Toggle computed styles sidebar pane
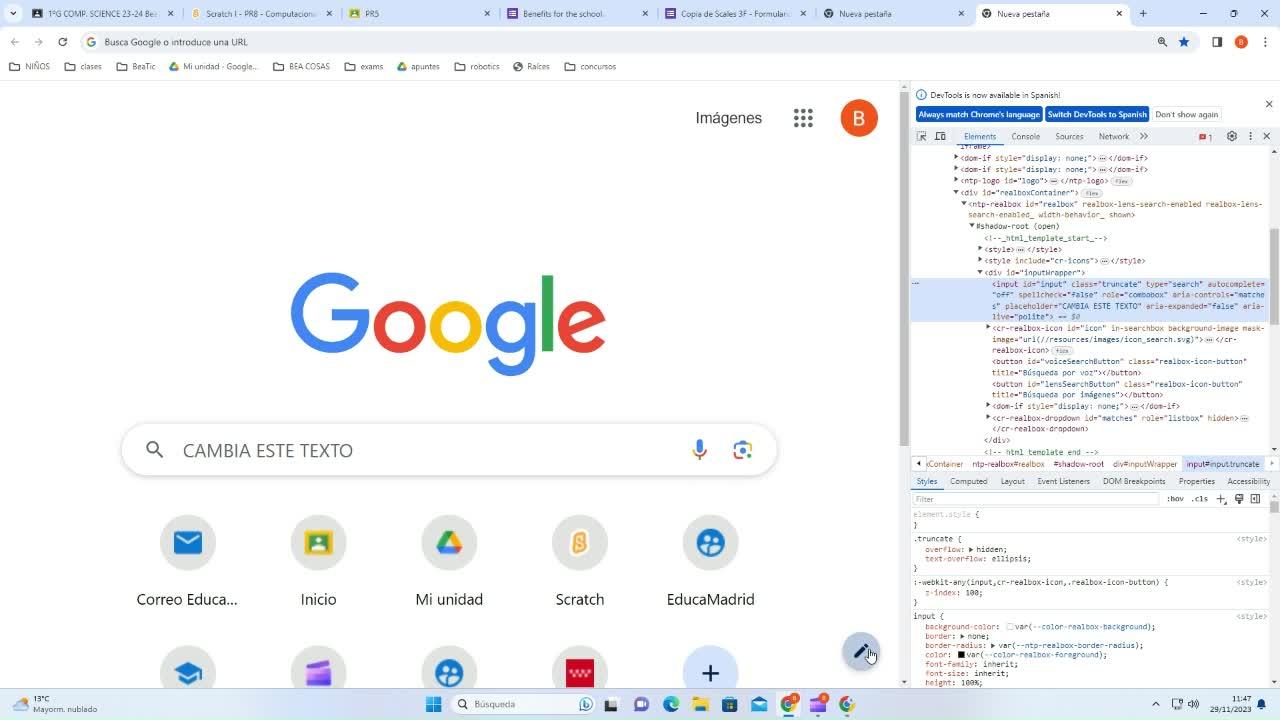This screenshot has width=1280, height=720. pos(1256,499)
